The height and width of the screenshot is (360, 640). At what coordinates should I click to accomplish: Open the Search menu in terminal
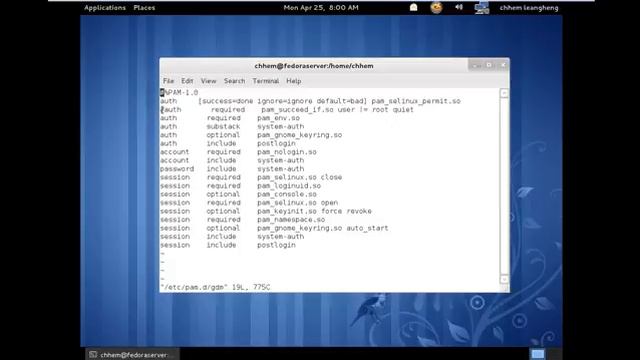point(234,81)
